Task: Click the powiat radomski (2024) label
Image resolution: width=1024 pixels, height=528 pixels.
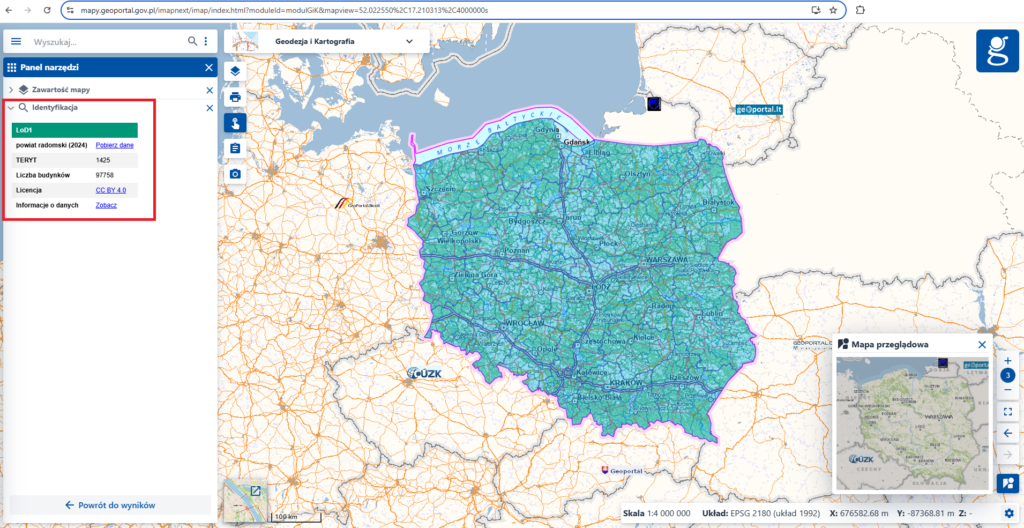Action: click(x=52, y=145)
